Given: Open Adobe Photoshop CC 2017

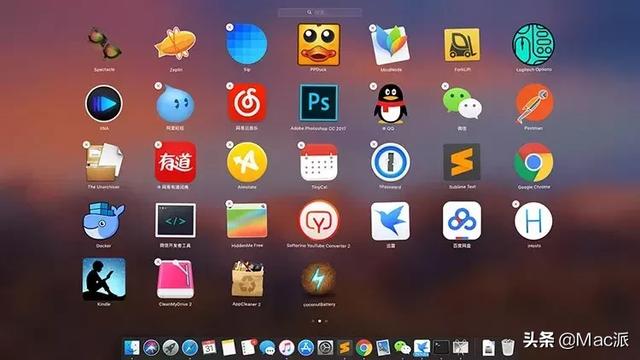Looking at the screenshot, I should [318, 103].
